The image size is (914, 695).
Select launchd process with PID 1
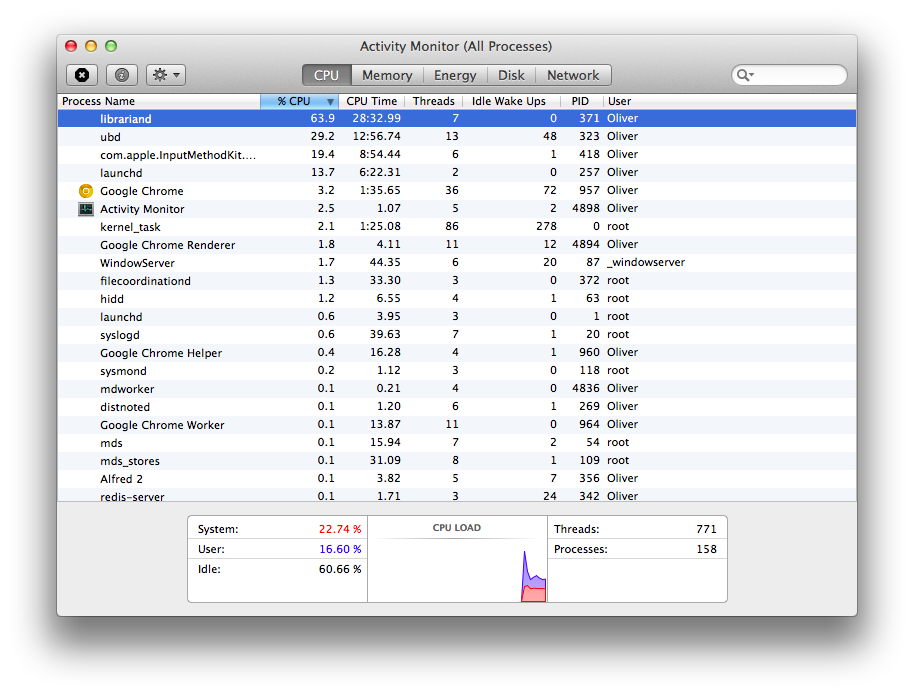pyautogui.click(x=457, y=317)
